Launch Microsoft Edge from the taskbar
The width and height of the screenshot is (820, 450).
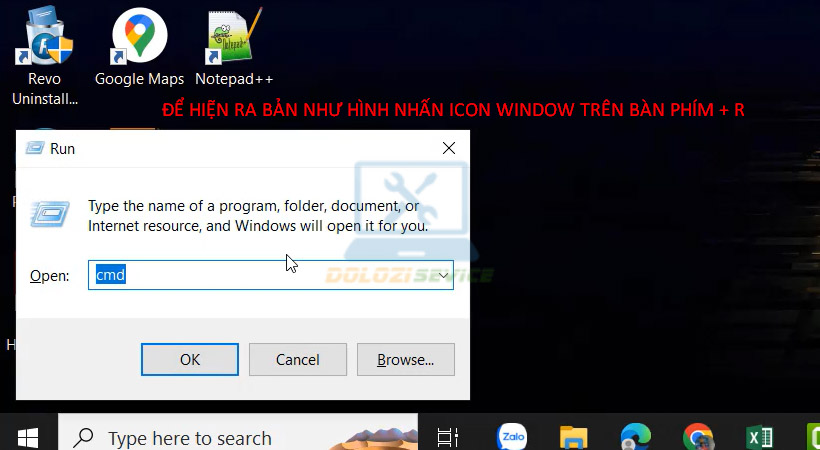[635, 437]
